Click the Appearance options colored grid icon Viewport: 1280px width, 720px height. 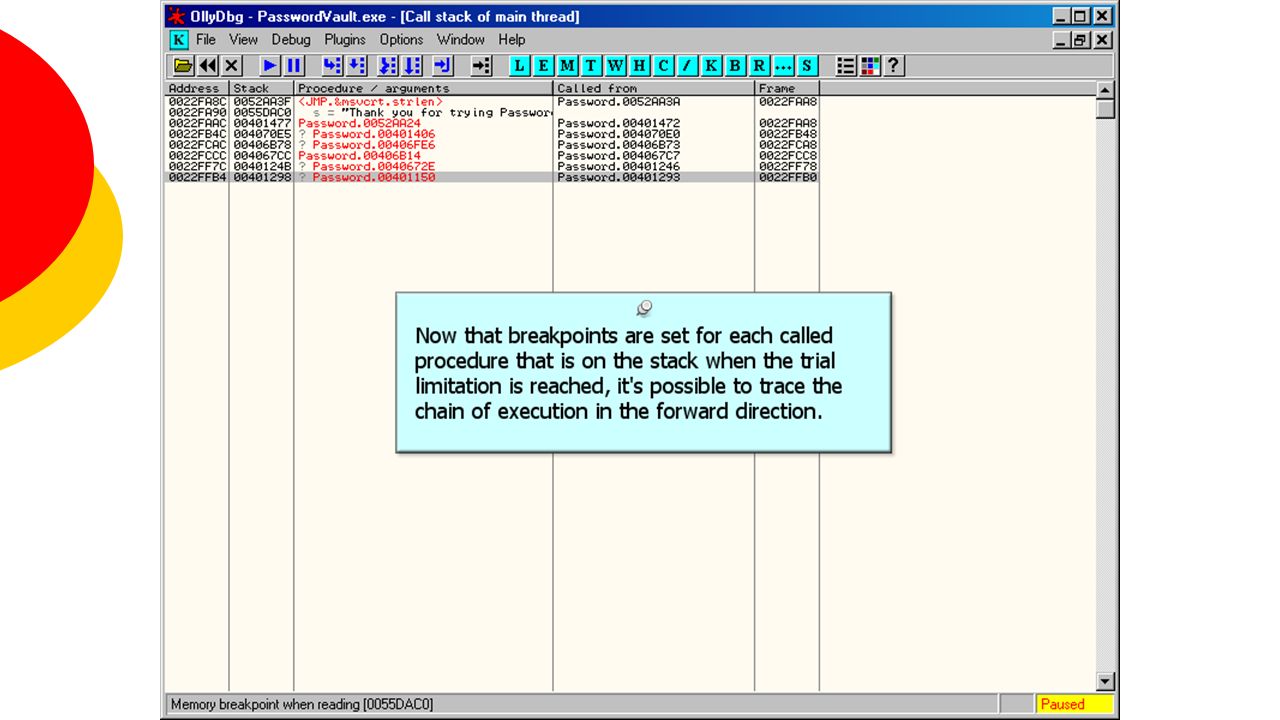point(870,66)
